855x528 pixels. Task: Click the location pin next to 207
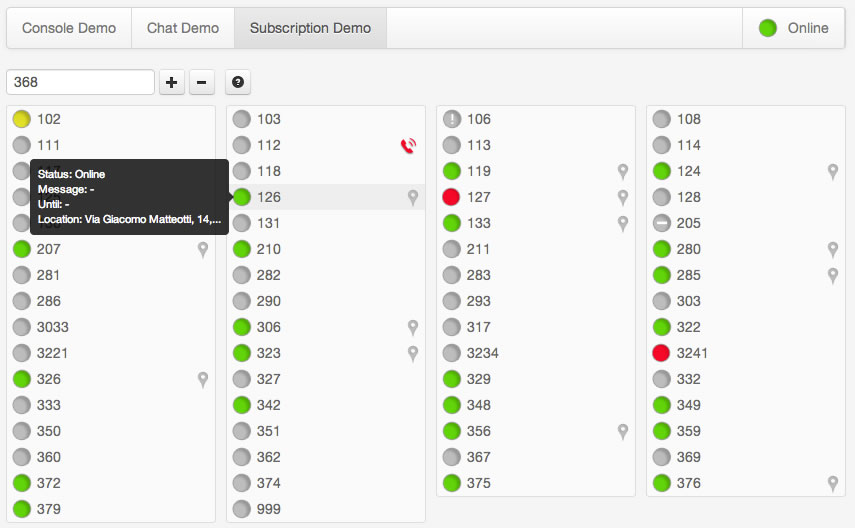click(x=203, y=250)
